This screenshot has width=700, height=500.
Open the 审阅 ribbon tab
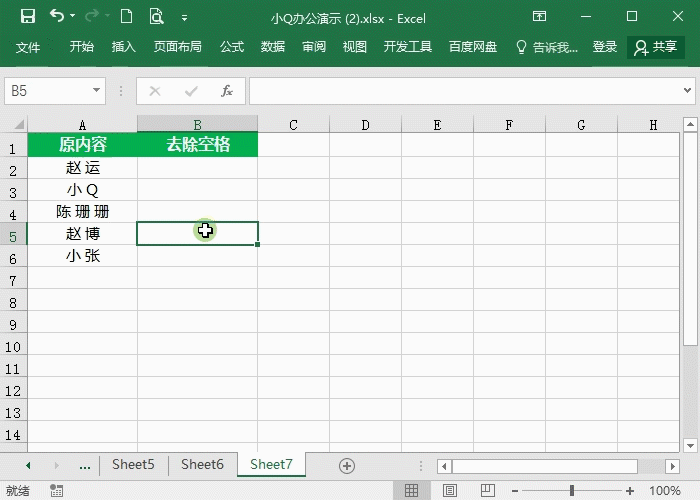313,46
